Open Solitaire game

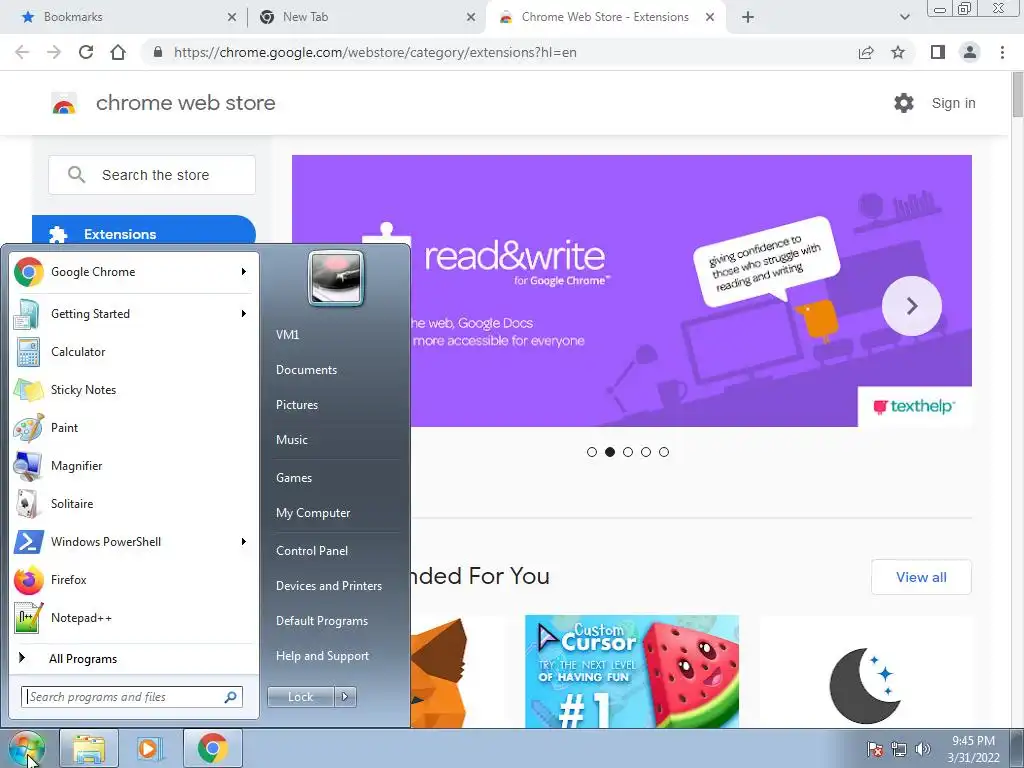pyautogui.click(x=135, y=504)
